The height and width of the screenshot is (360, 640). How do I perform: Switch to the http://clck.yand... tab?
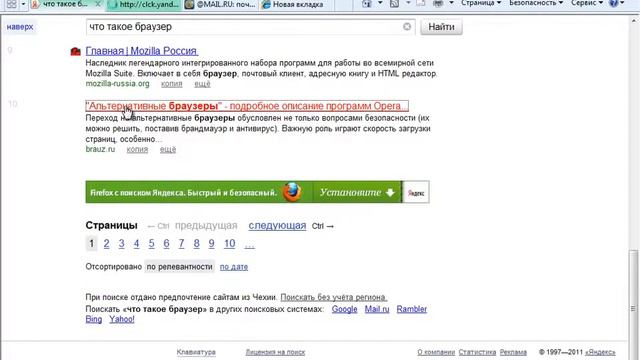(144, 4)
